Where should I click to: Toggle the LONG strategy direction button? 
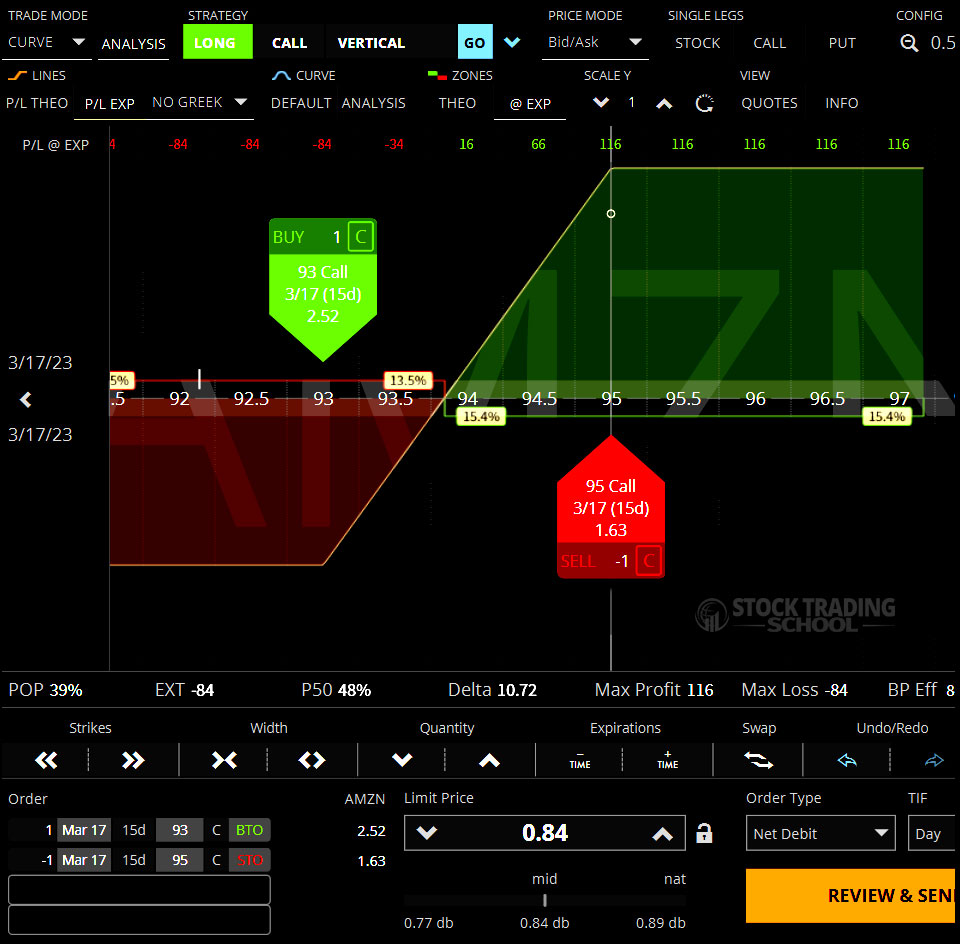click(217, 42)
